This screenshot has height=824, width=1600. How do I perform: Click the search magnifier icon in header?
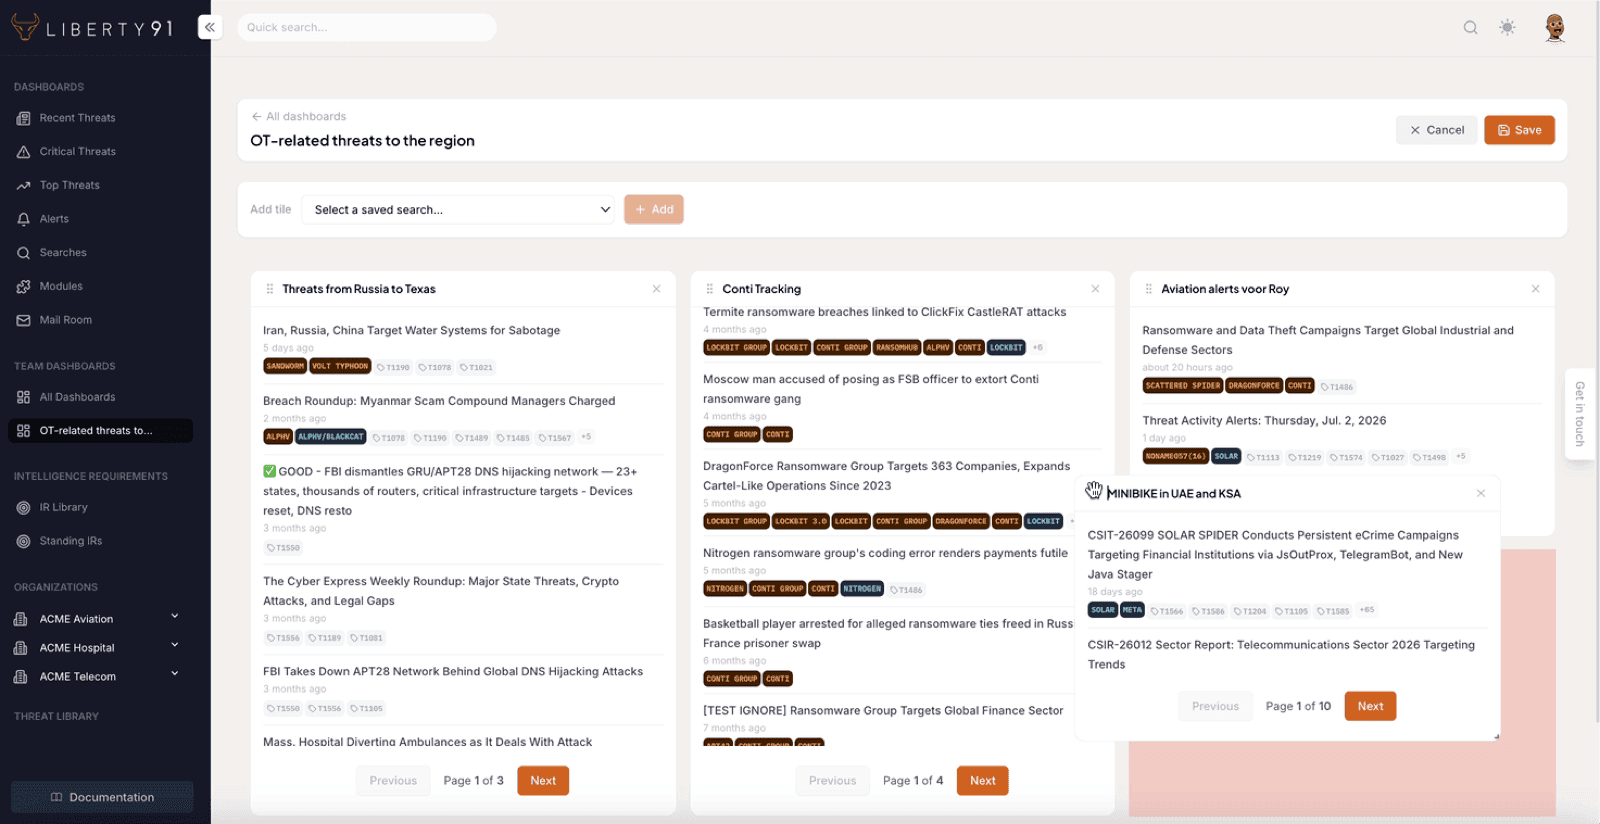[1470, 27]
